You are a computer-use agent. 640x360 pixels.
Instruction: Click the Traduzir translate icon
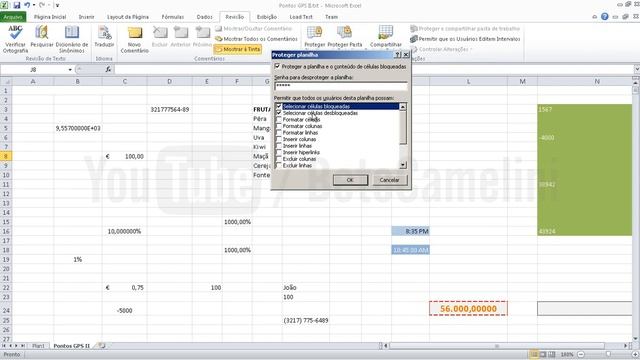(104, 33)
